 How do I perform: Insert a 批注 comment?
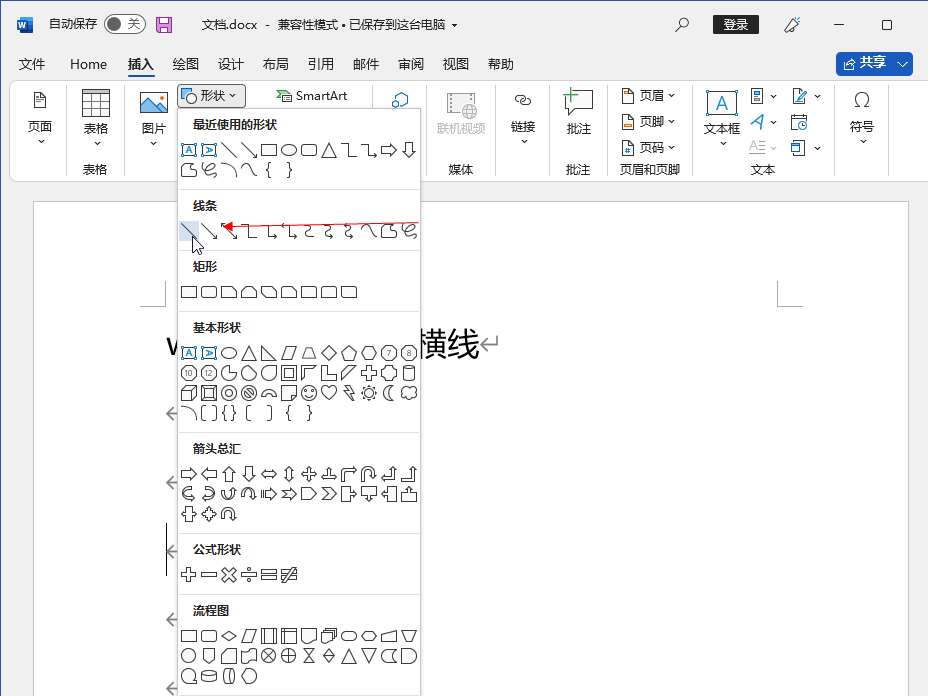click(578, 112)
